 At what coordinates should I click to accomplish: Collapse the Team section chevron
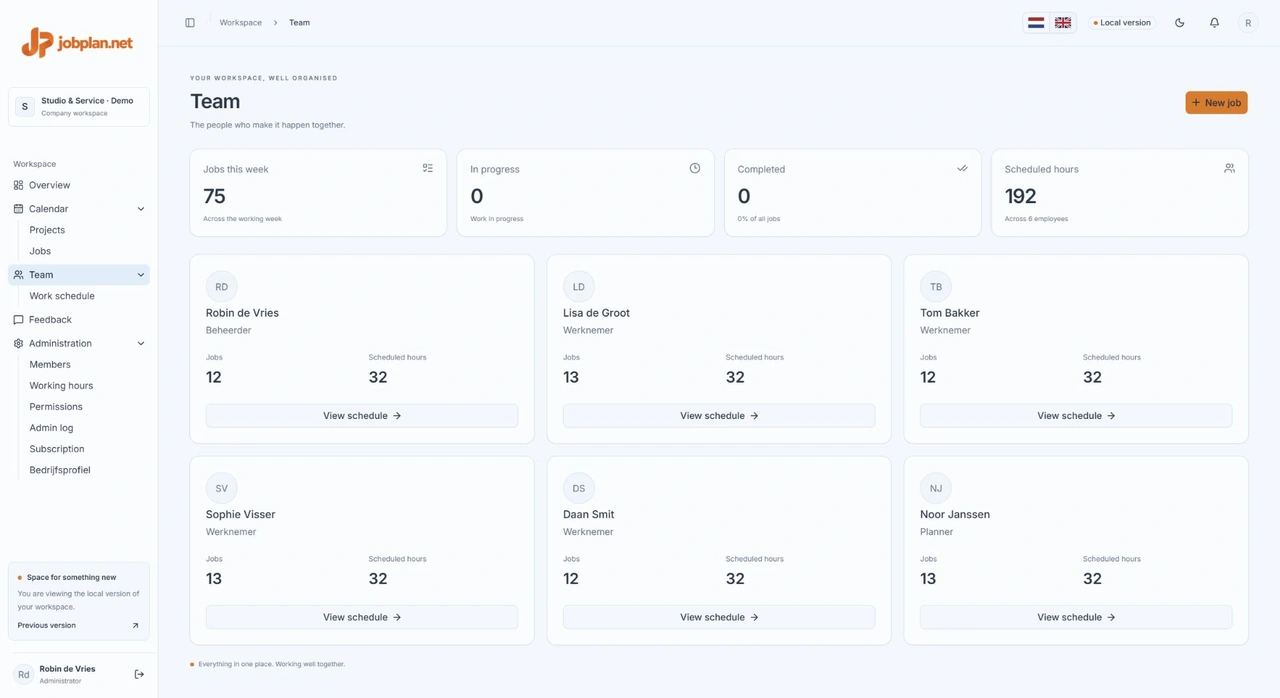point(141,275)
